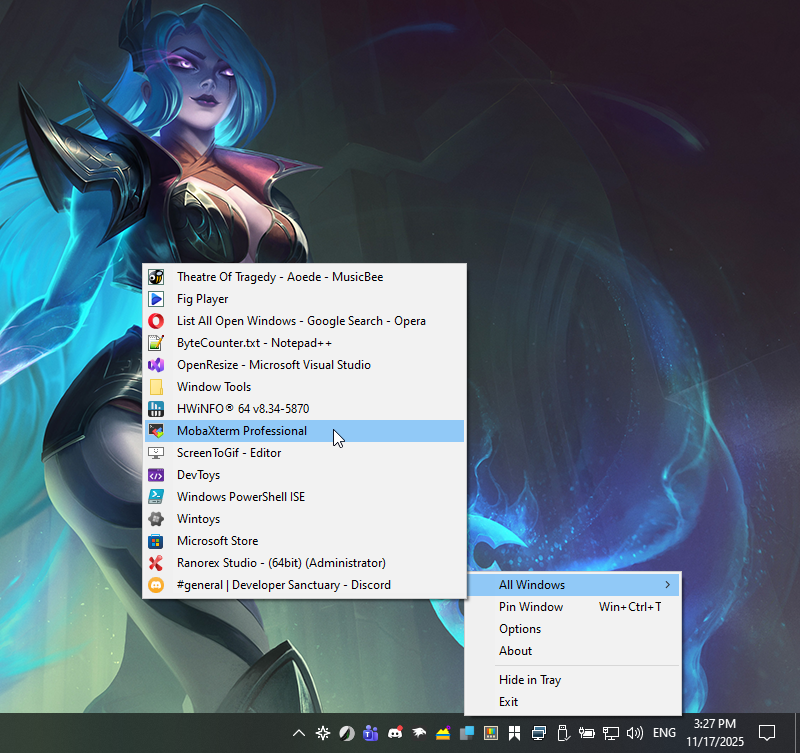Viewport: 800px width, 753px height.
Task: Click the MusicBee bee icon in the window list
Action: coord(156,277)
